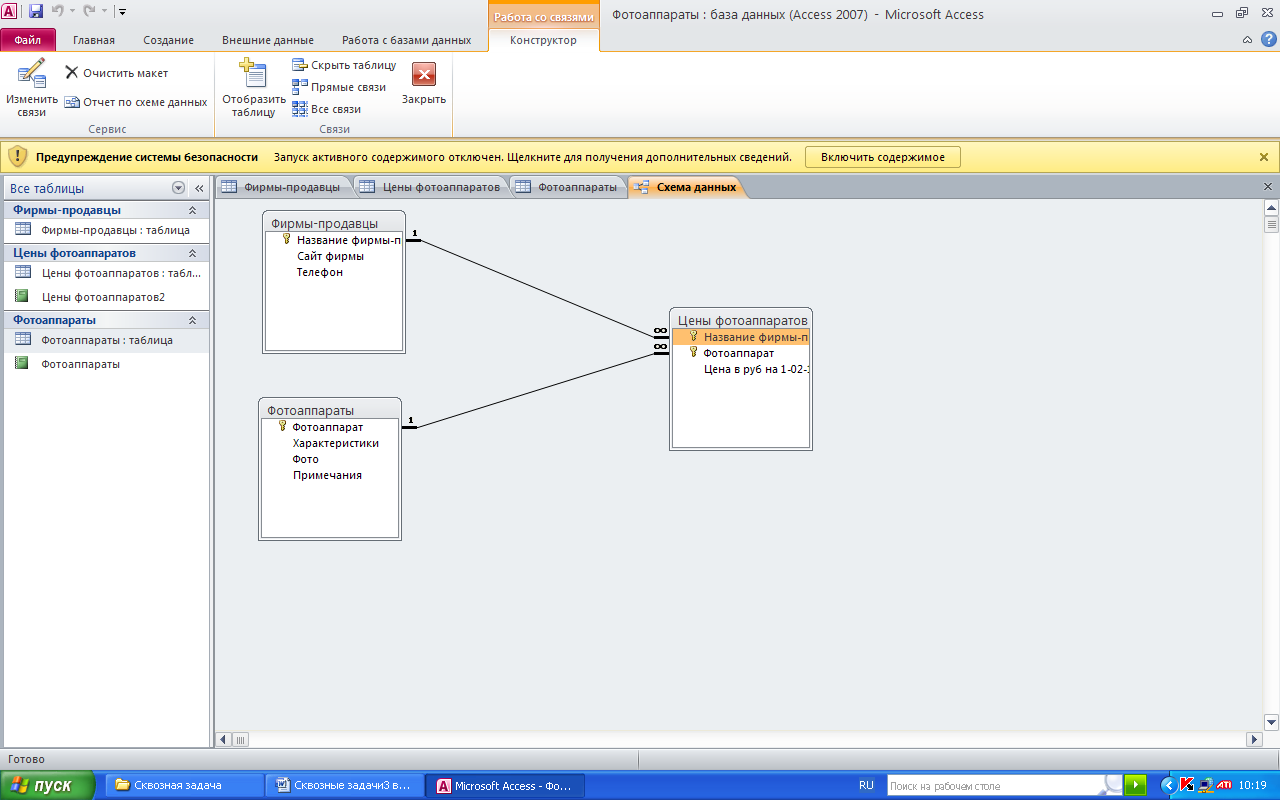Click the security warning shield icon

tap(17, 157)
